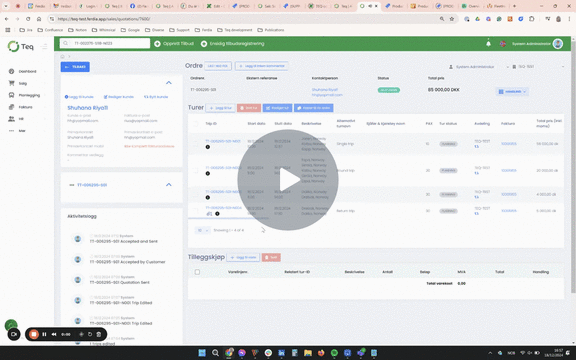The height and width of the screenshot is (360, 576).
Task: Toggle checkbox for the Return trip row
Action: 195,211
